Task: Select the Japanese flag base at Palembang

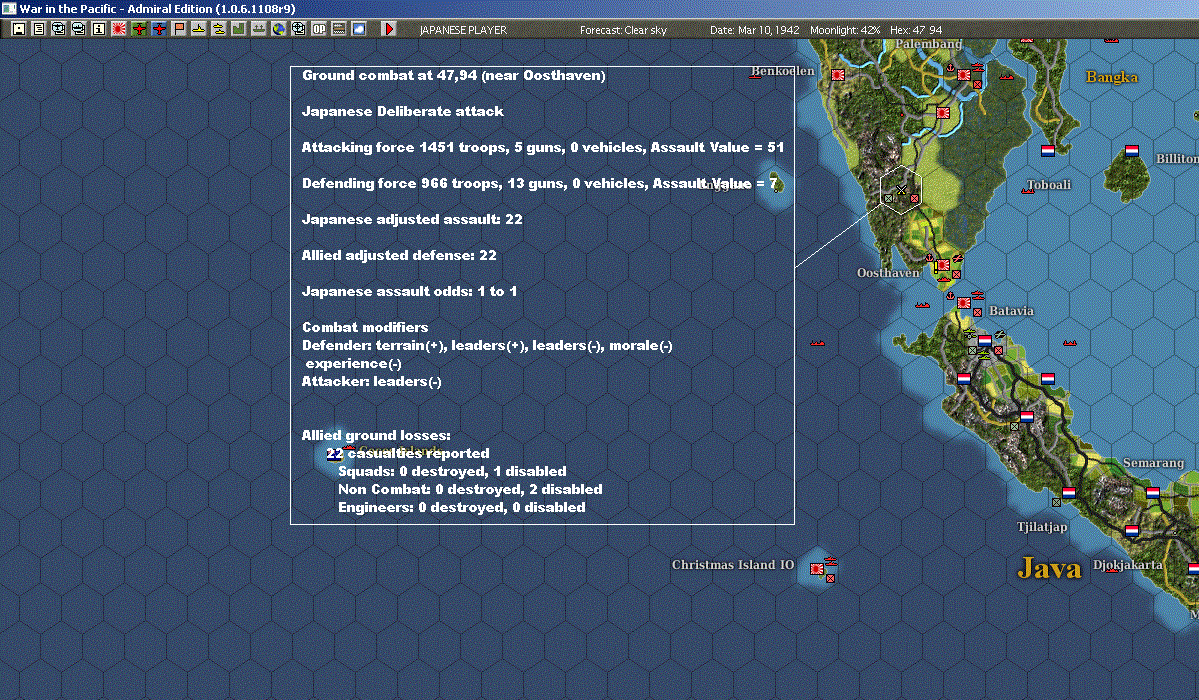Action: [x=964, y=75]
